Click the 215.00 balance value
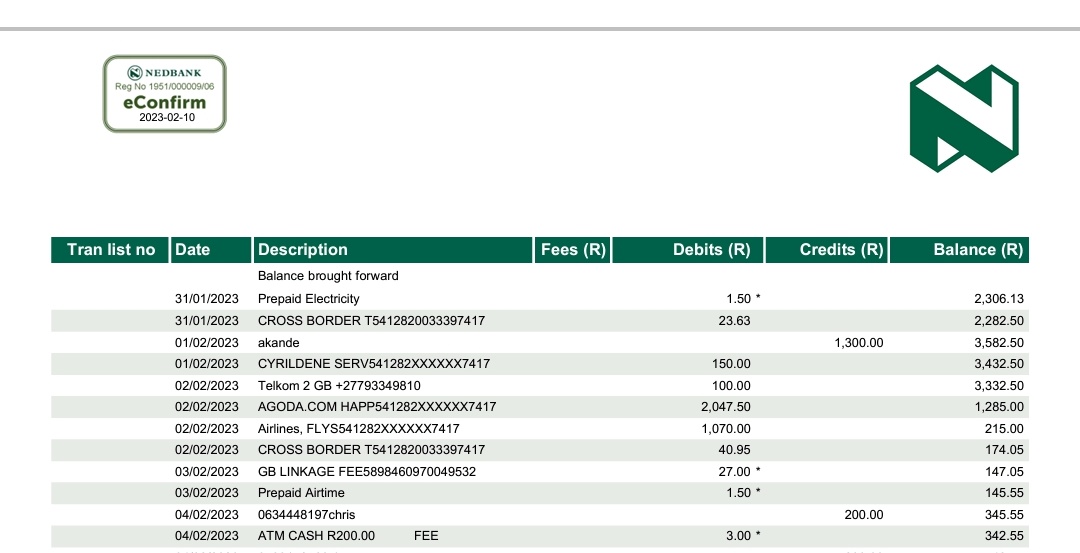1080x553 pixels. pyautogui.click(x=1004, y=429)
